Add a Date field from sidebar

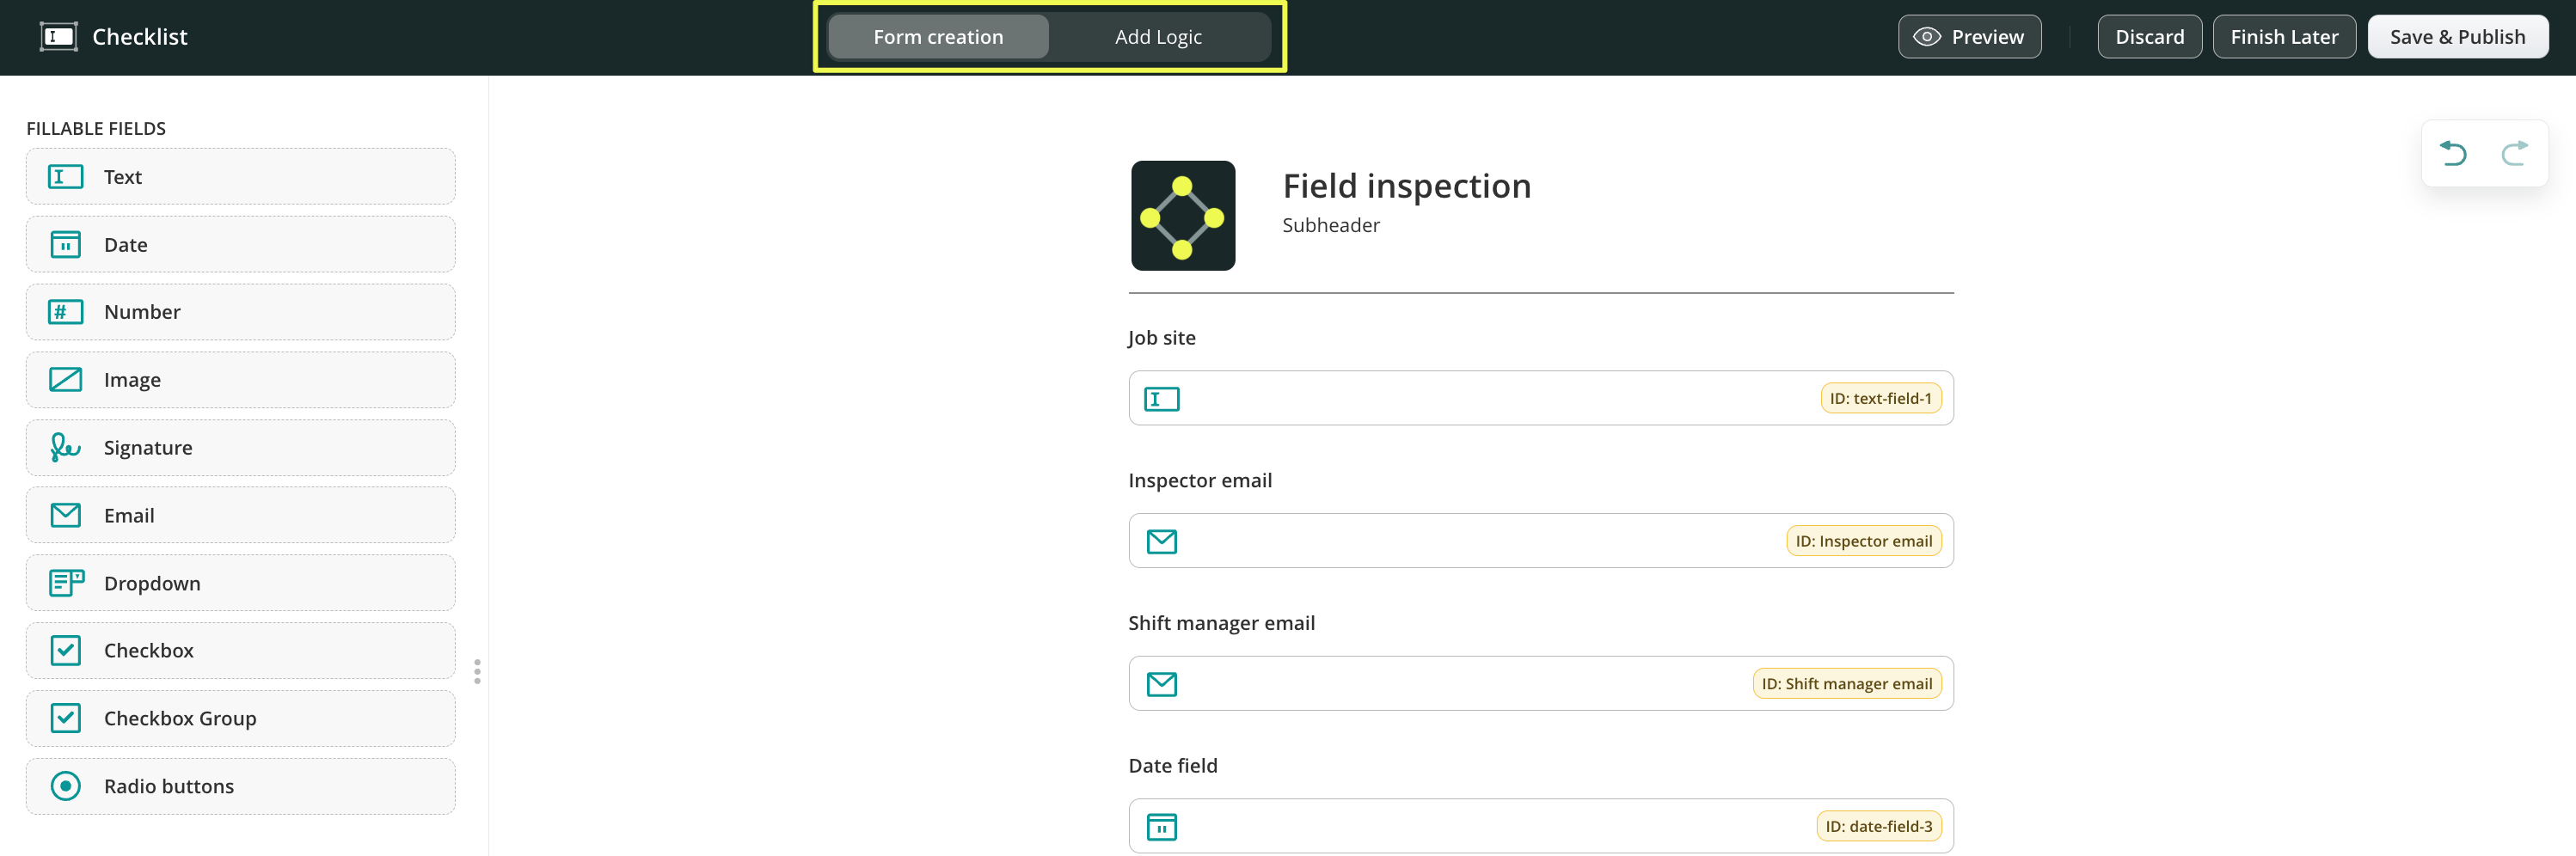[240, 245]
